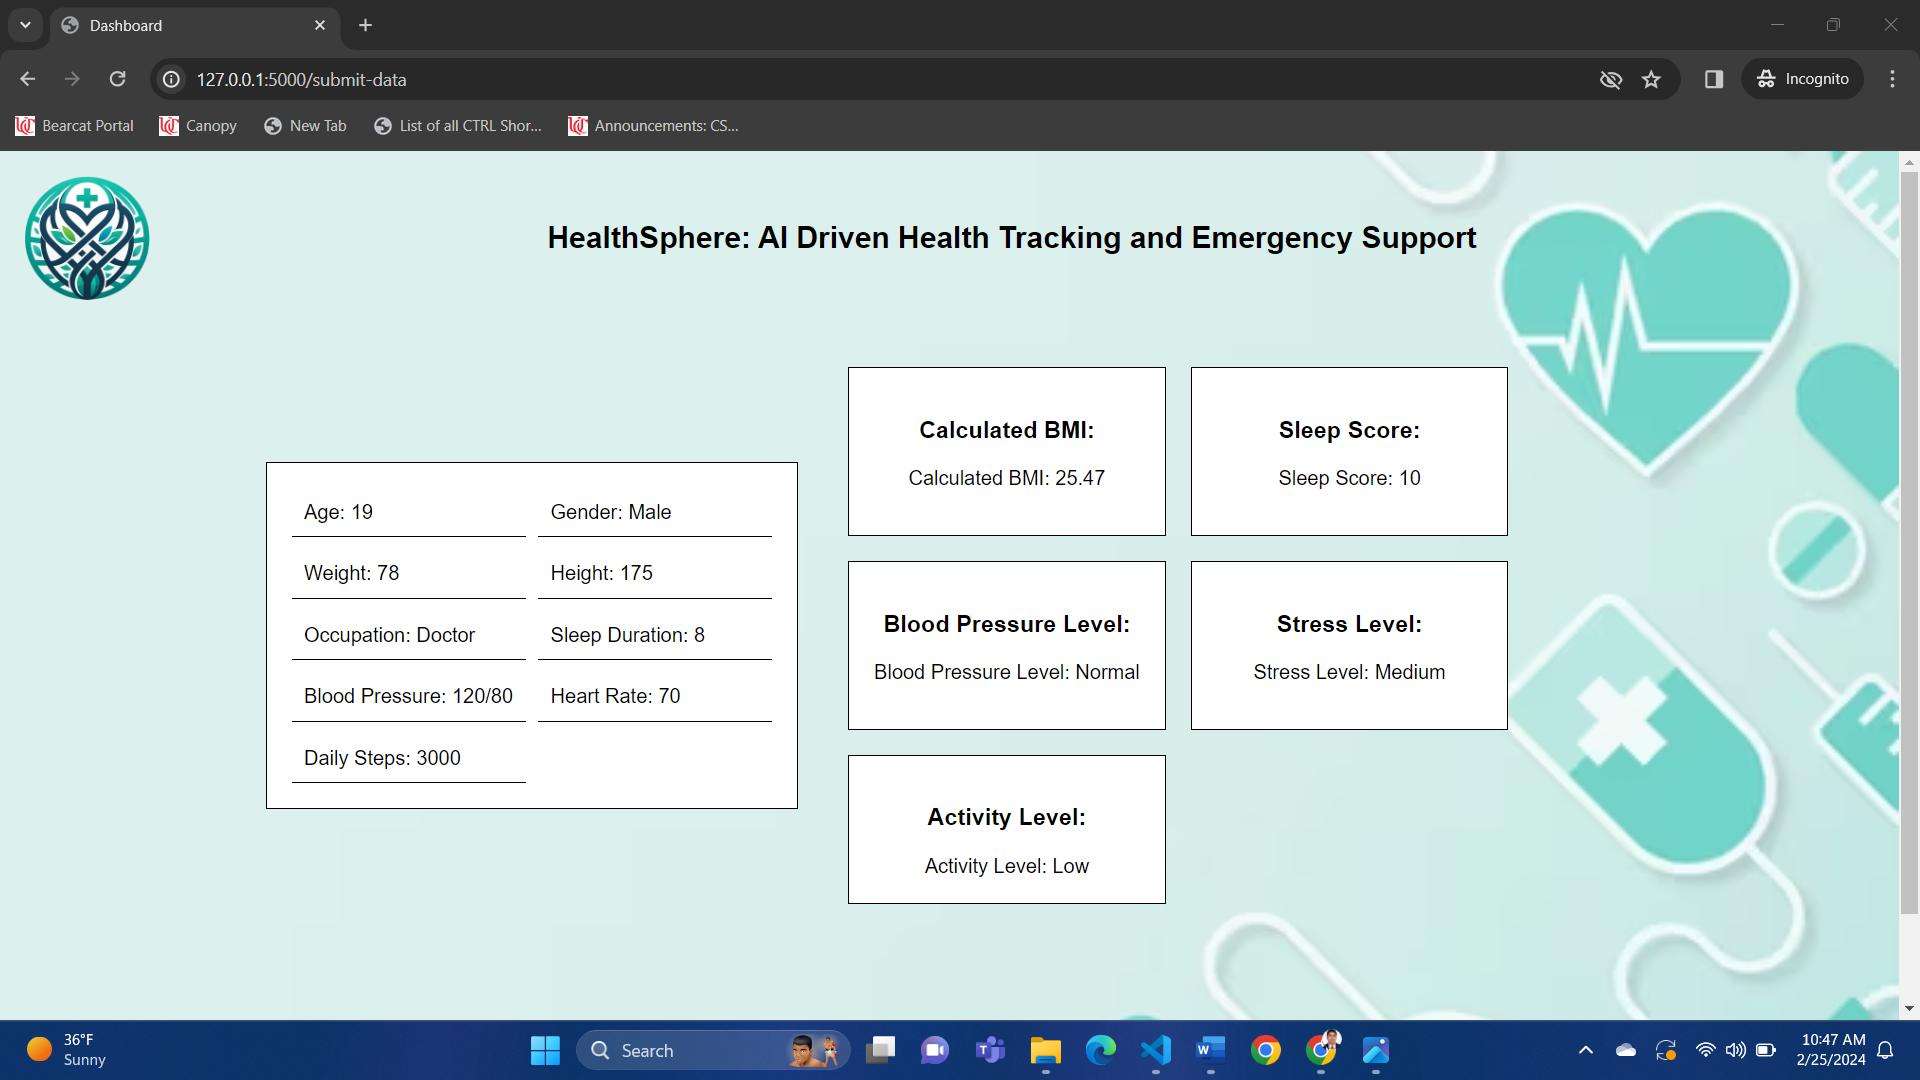Expand the tab search dropdown arrow
Screen dimensions: 1920x1080
(25, 25)
